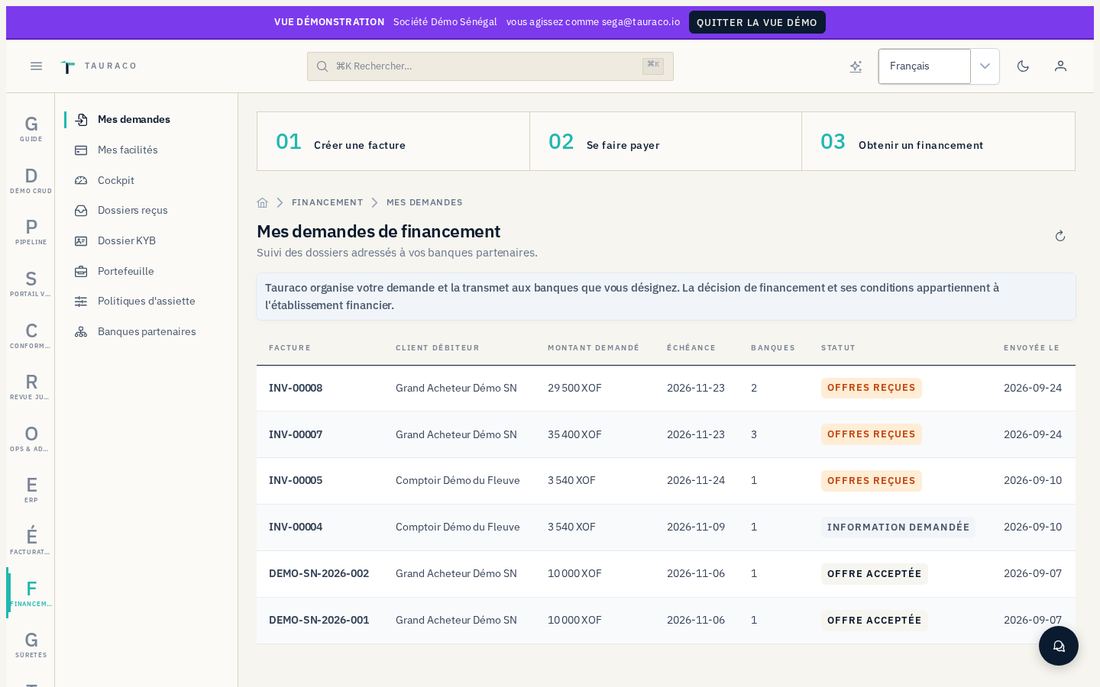Click the 2026-11-09 due date
This screenshot has height=687, width=1100.
[x=696, y=527]
